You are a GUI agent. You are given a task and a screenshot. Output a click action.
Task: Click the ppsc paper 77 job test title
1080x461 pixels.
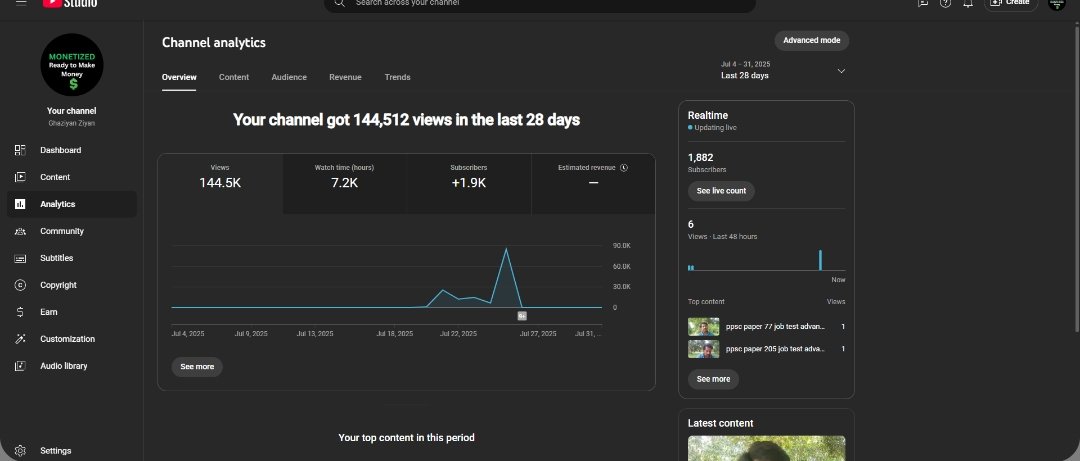pyautogui.click(x=775, y=327)
